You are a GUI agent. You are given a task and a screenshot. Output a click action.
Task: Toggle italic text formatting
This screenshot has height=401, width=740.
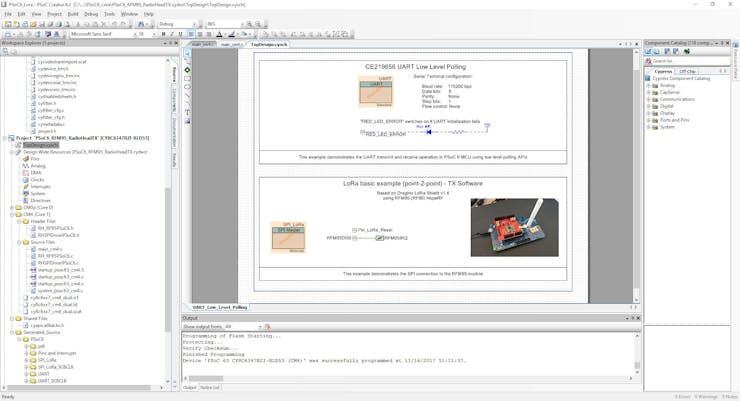point(172,34)
